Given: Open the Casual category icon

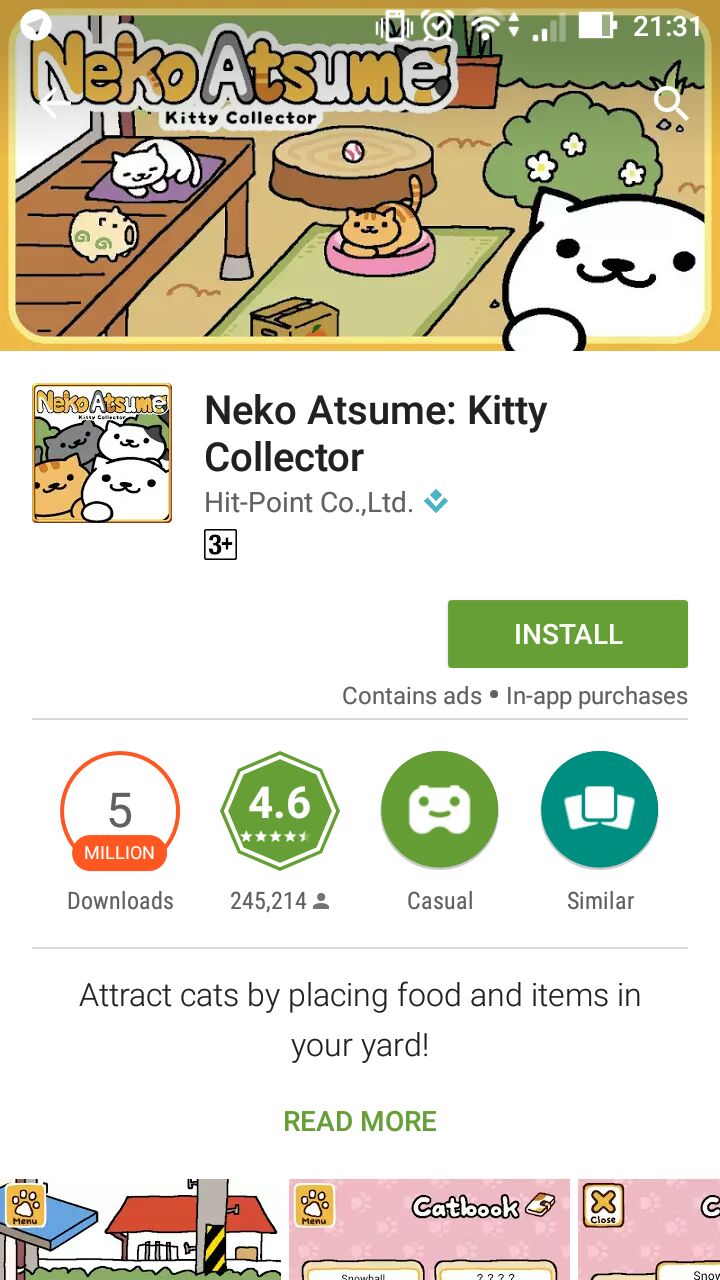Looking at the screenshot, I should [x=440, y=809].
